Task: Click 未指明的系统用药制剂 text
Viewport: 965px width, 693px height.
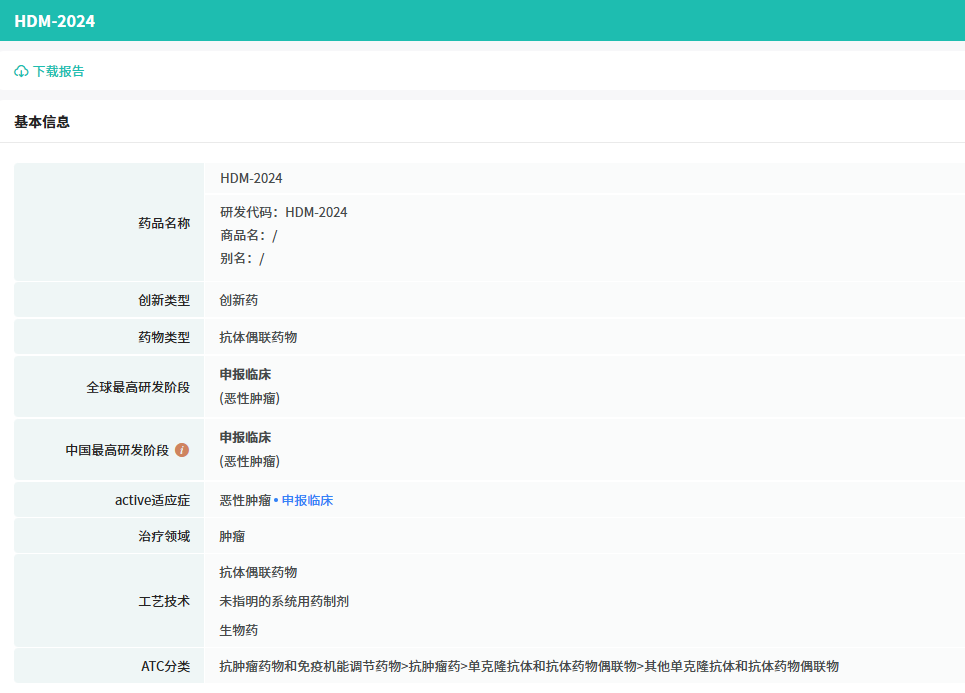Action: [284, 601]
